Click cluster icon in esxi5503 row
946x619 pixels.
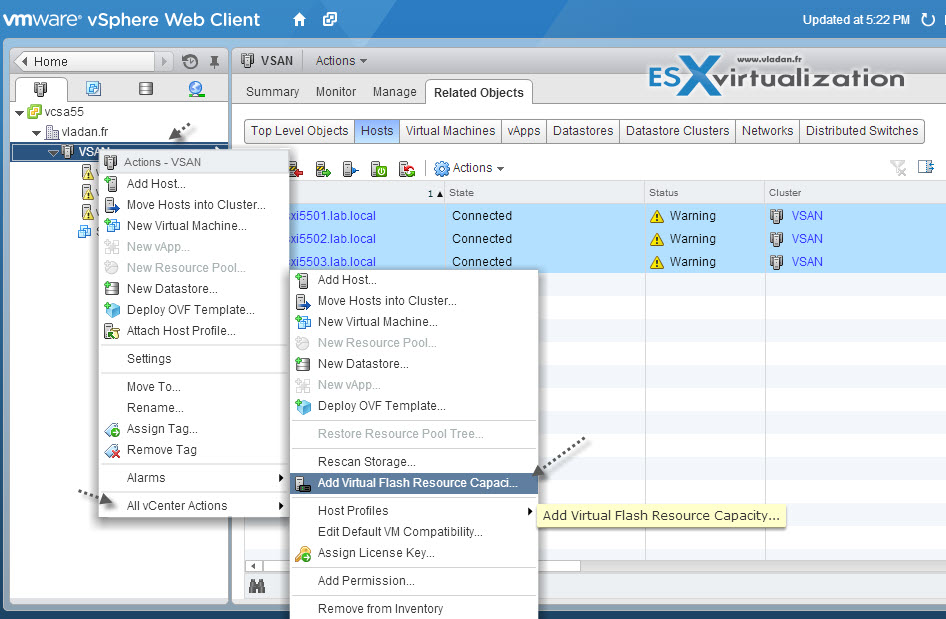[x=776, y=262]
